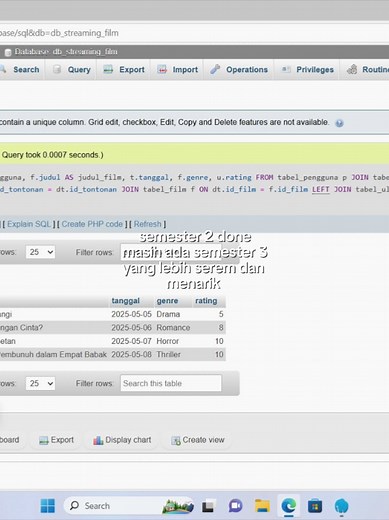
Task: Click the database icon in the breadcrumb
Action: click(x=8, y=52)
